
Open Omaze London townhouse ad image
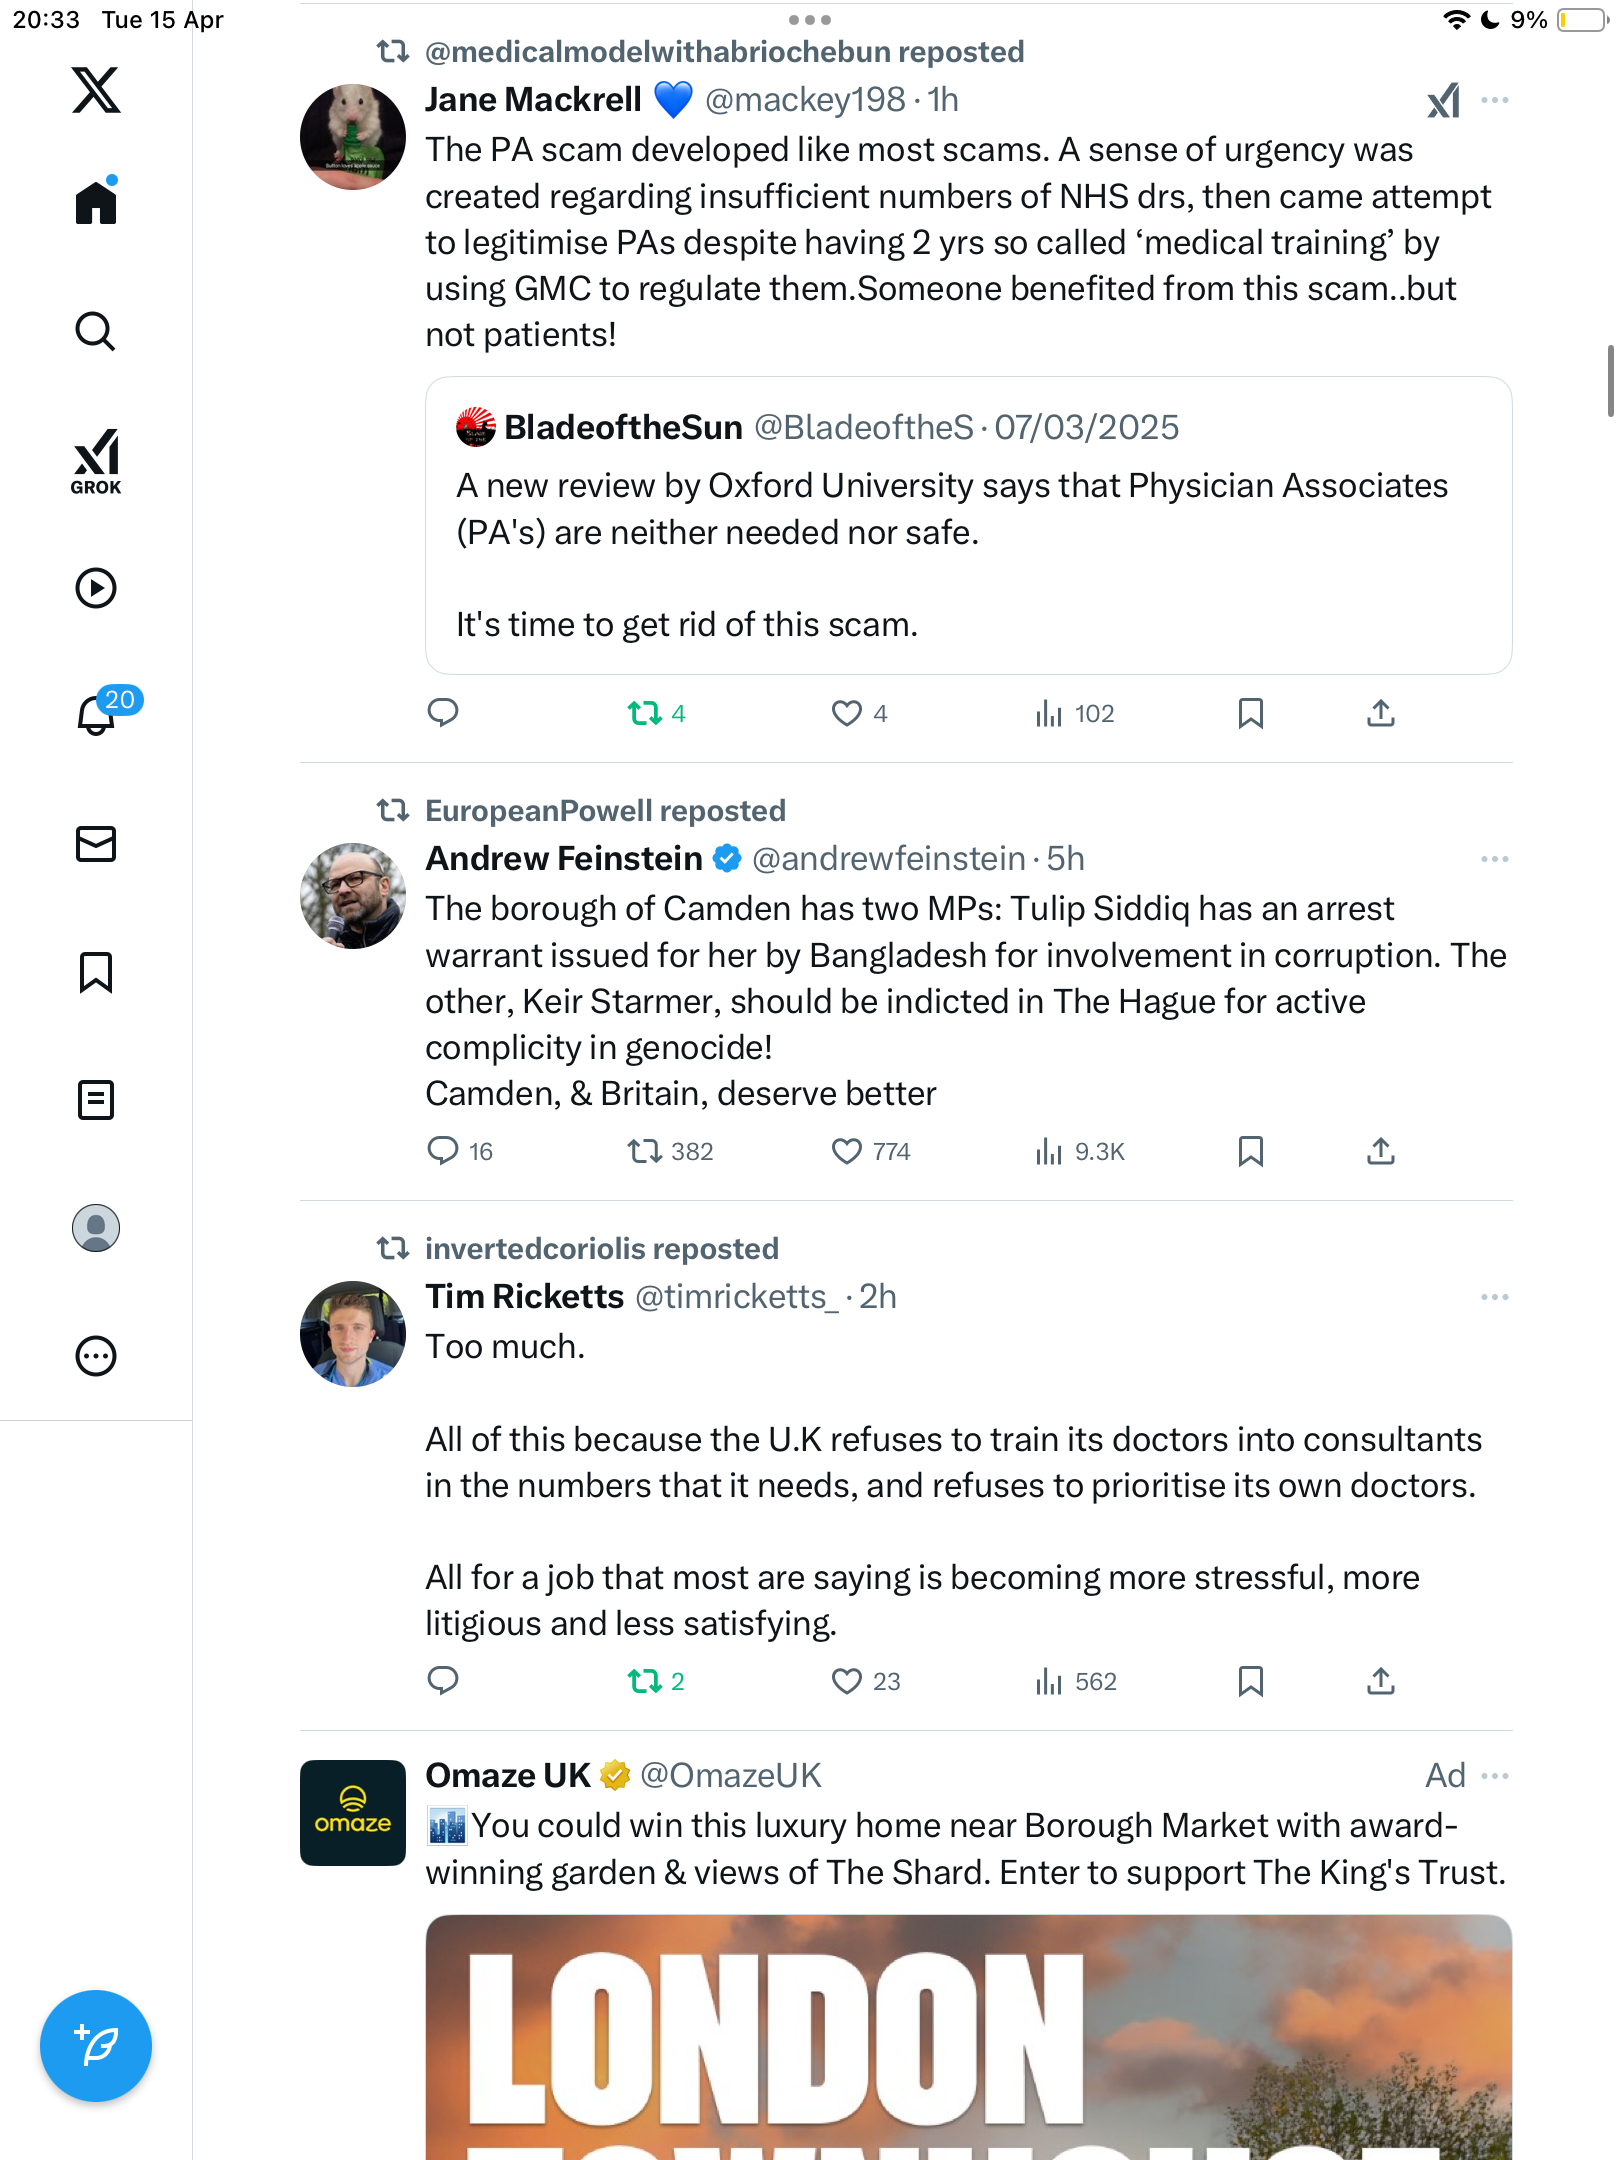click(968, 2037)
